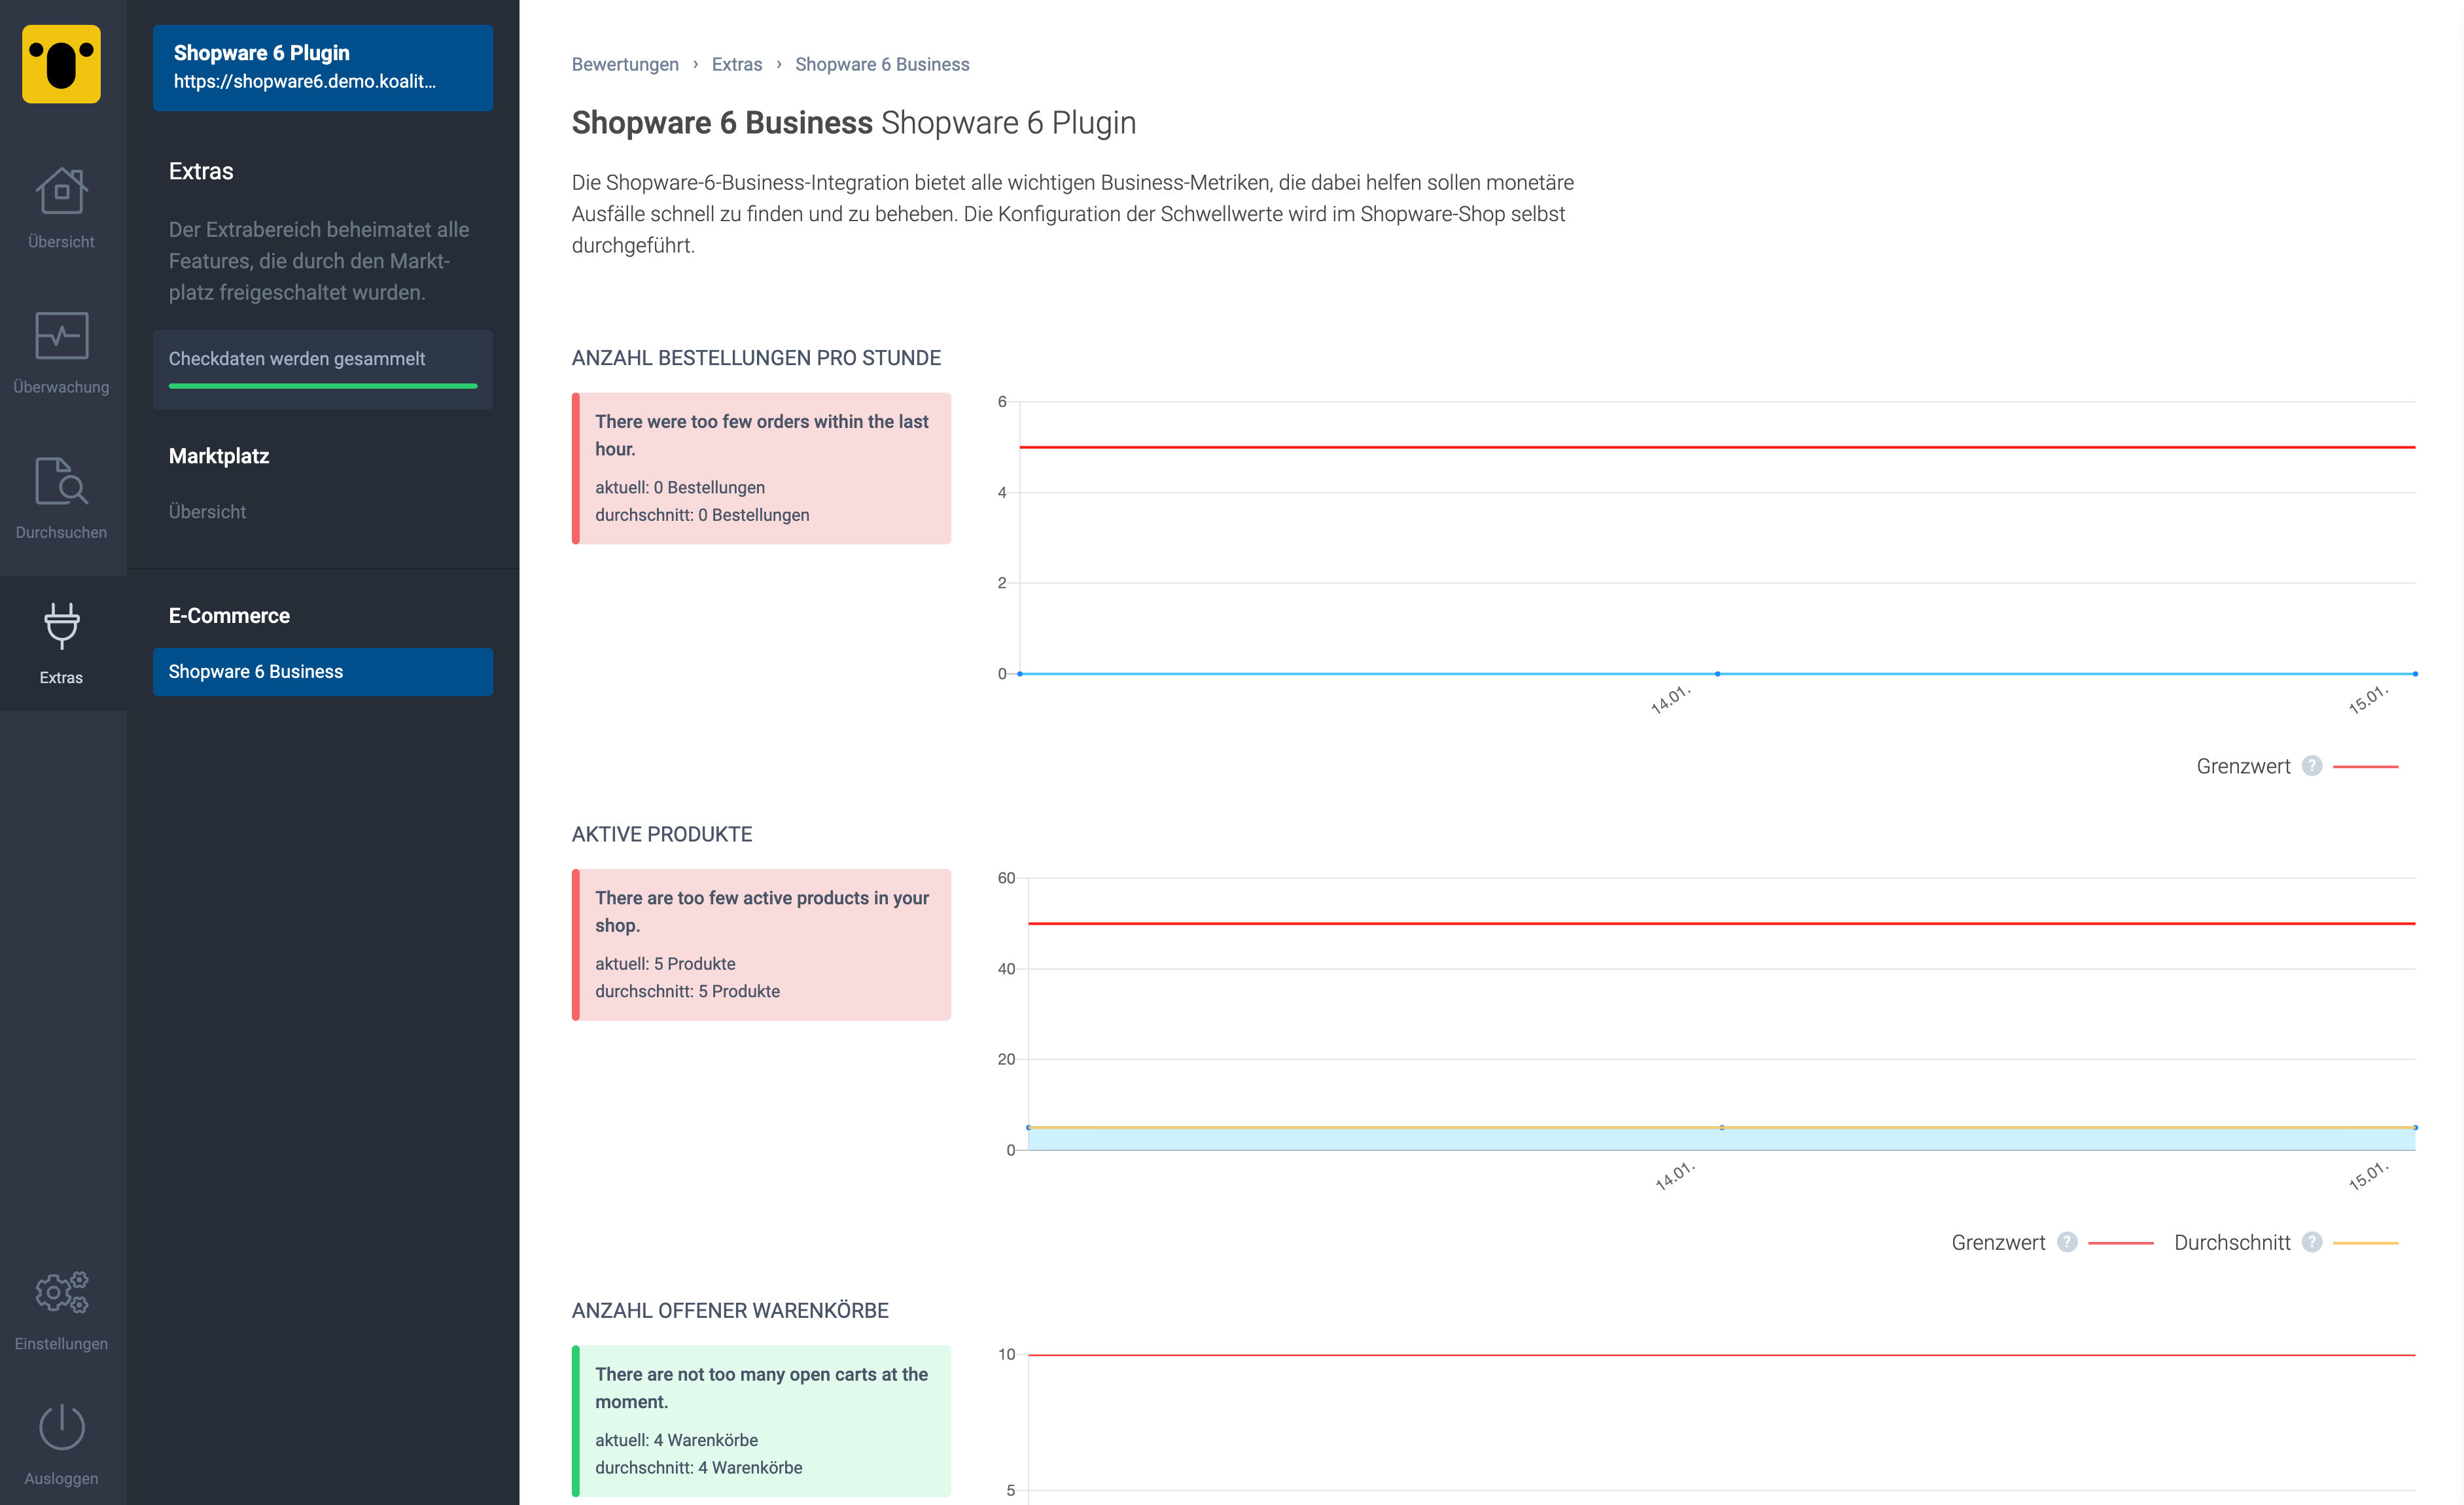Viewport: 2464px width, 1505px height.
Task: Click the 'aktuell: 5 Produkte' text
Action: (665, 964)
